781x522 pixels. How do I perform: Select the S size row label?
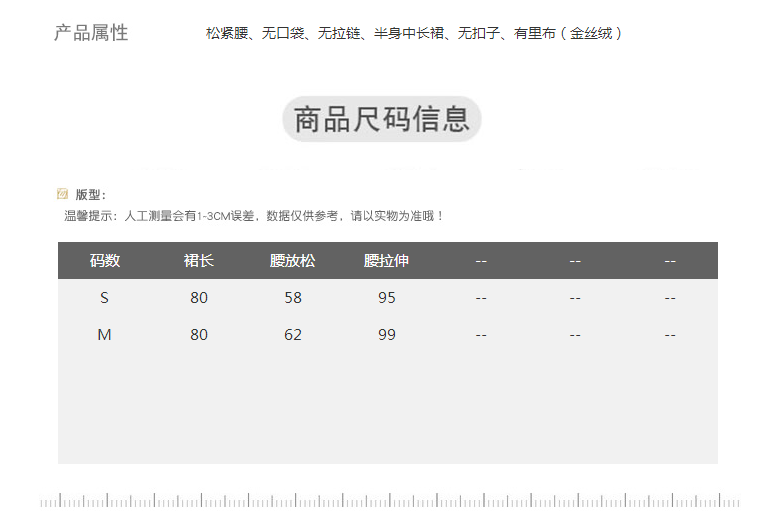[104, 298]
